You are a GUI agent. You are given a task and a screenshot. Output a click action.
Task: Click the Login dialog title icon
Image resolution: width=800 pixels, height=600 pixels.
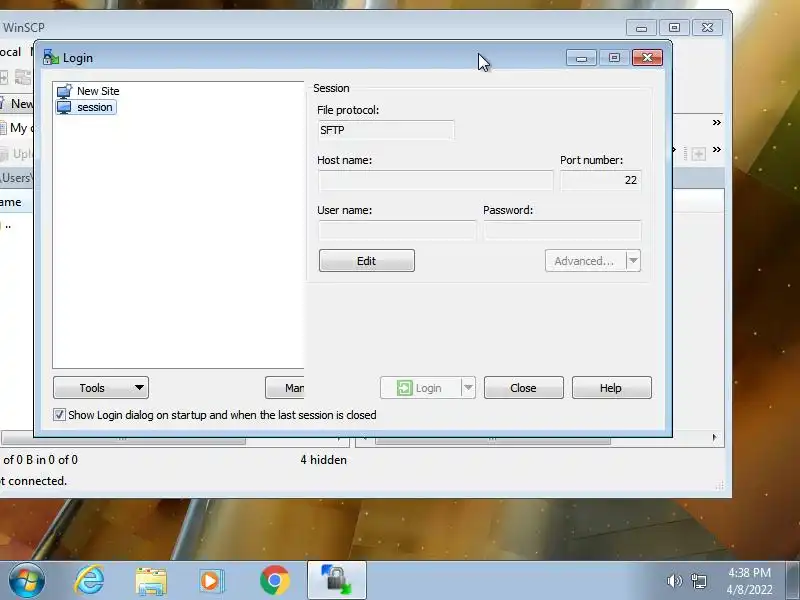[51, 57]
